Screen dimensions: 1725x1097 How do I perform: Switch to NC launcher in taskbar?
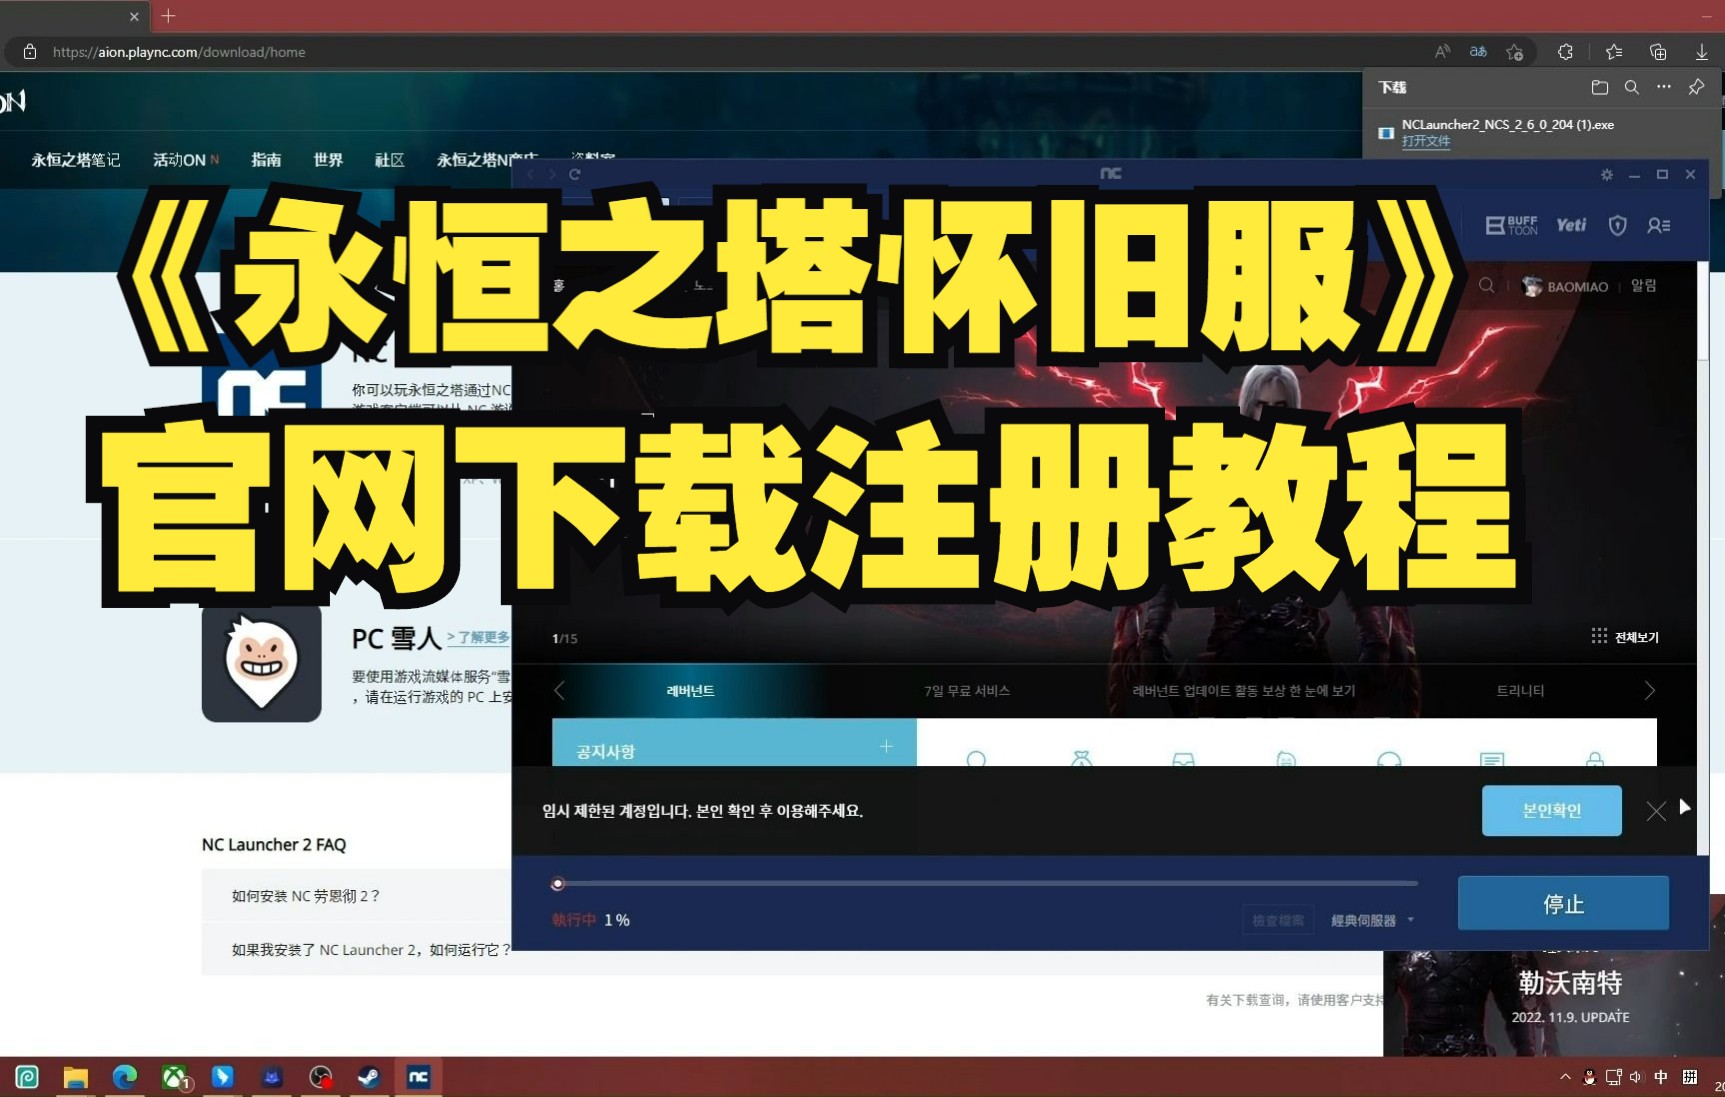pyautogui.click(x=418, y=1077)
